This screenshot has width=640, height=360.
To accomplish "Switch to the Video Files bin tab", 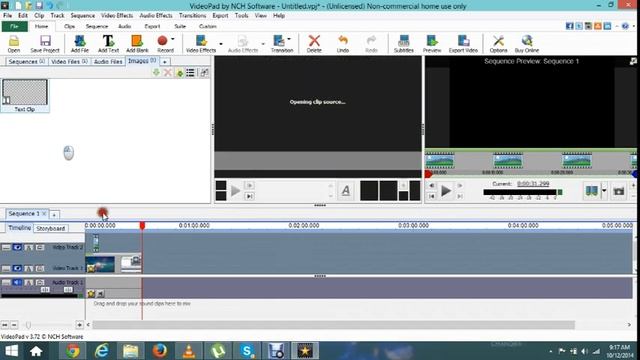I will click(x=69, y=62).
